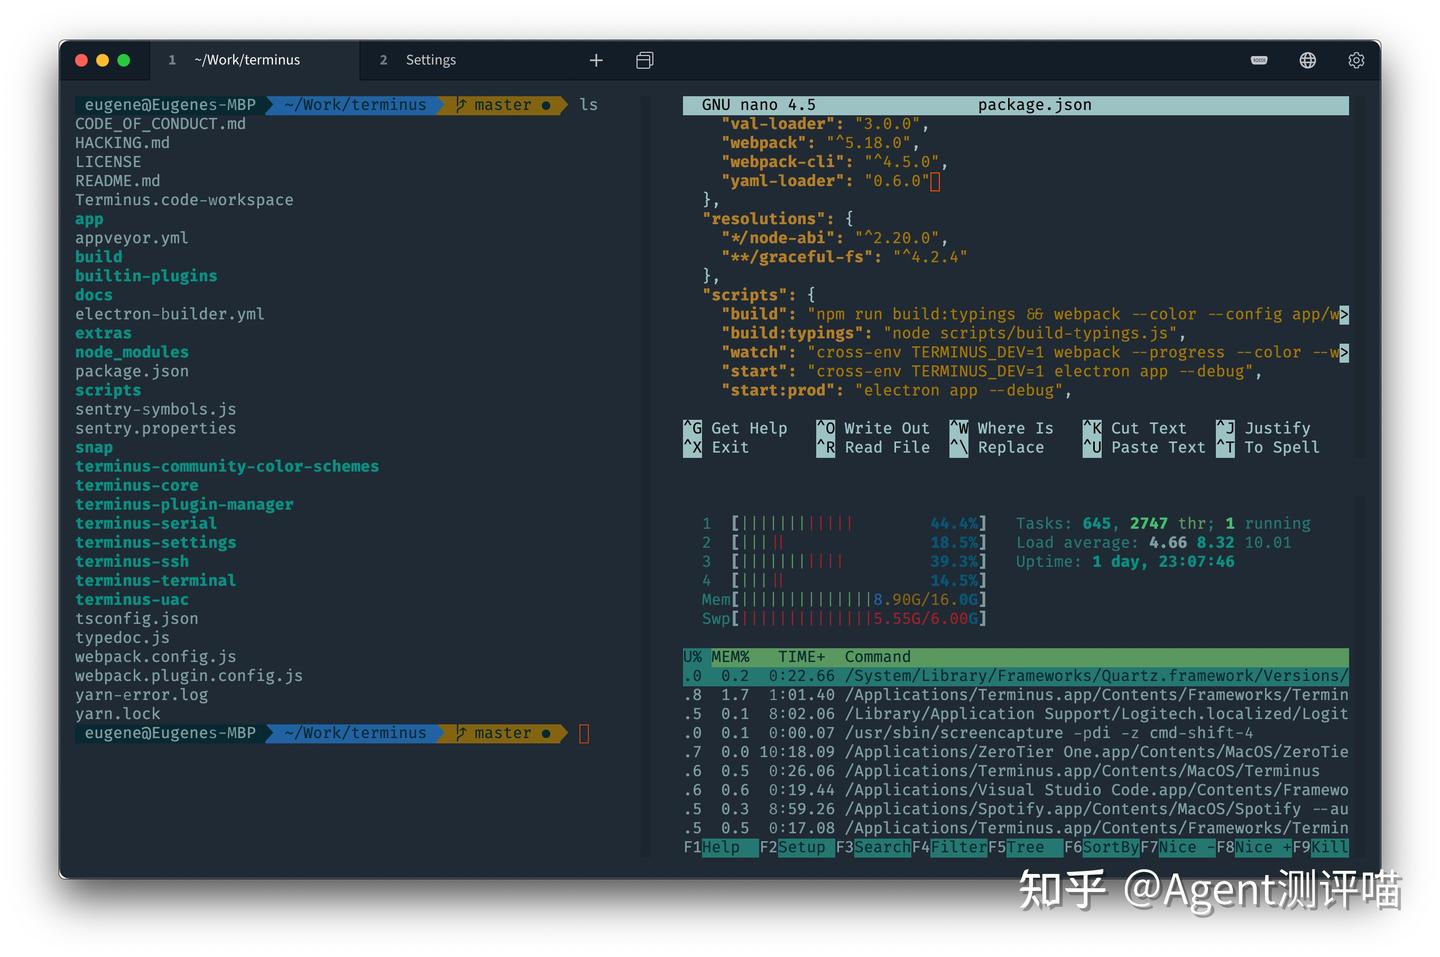
Task: Click the TIME+ column header in htop
Action: [x=802, y=657]
